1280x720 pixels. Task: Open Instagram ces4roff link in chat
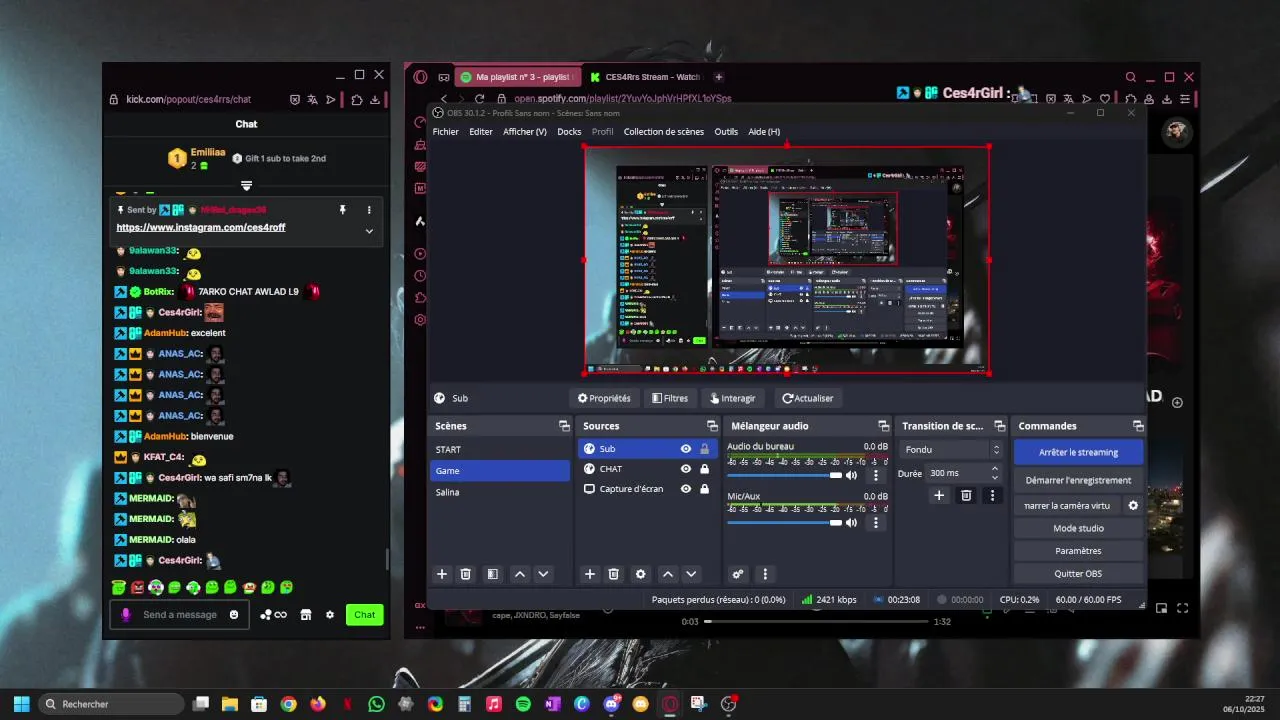pyautogui.click(x=201, y=228)
